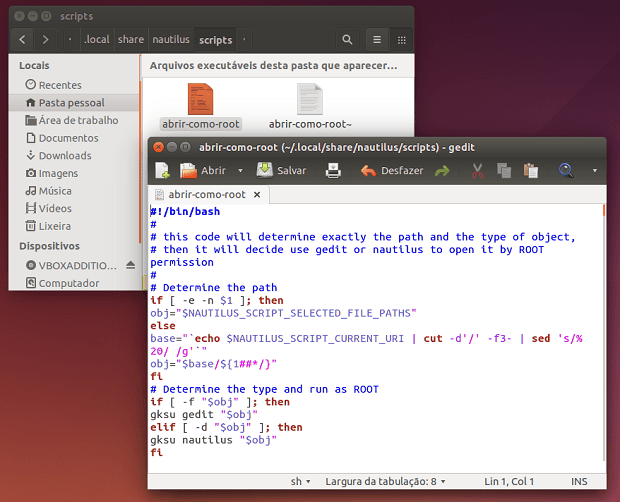Open Imagens in the sidebar
This screenshot has width=620, height=502.
(74, 173)
